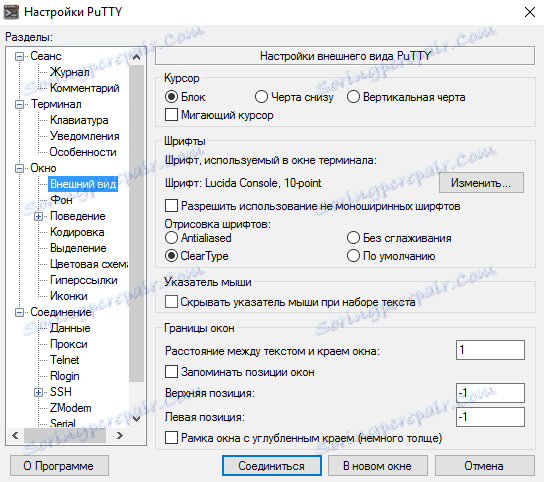Click the В новом окне button

(378, 466)
